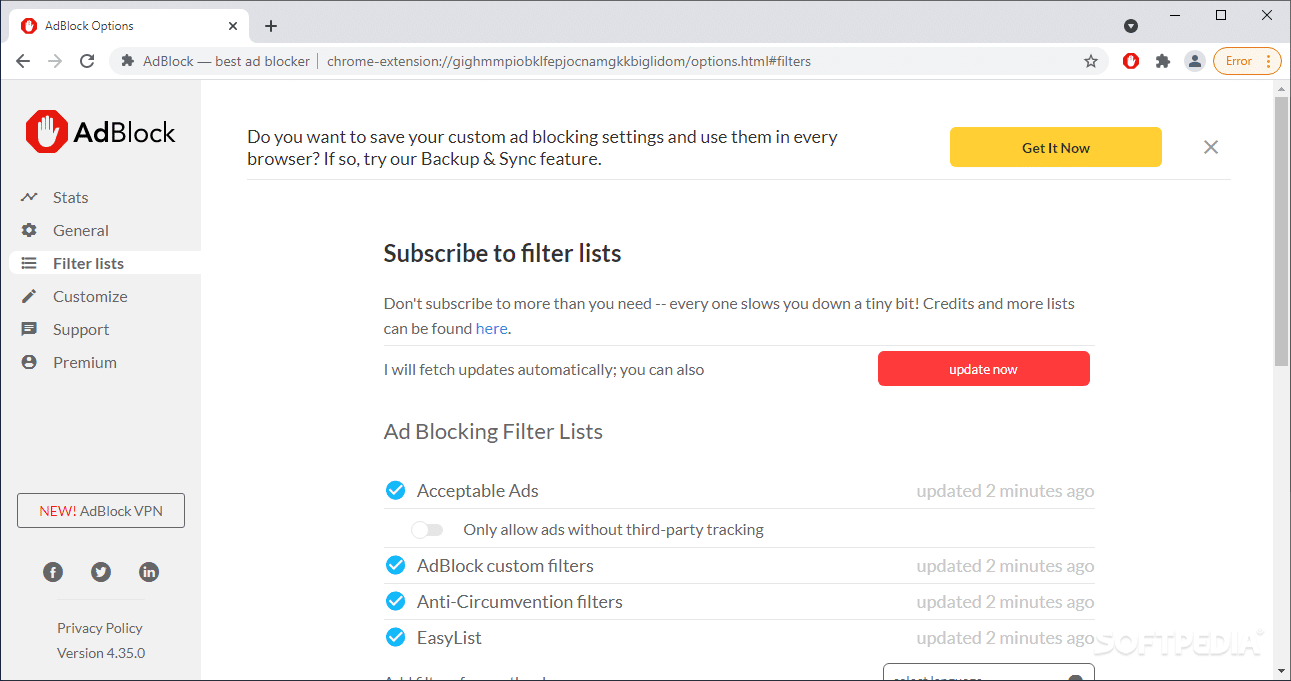The image size is (1291, 681).
Task: Click the scrollbar up arrow
Action: (1282, 88)
